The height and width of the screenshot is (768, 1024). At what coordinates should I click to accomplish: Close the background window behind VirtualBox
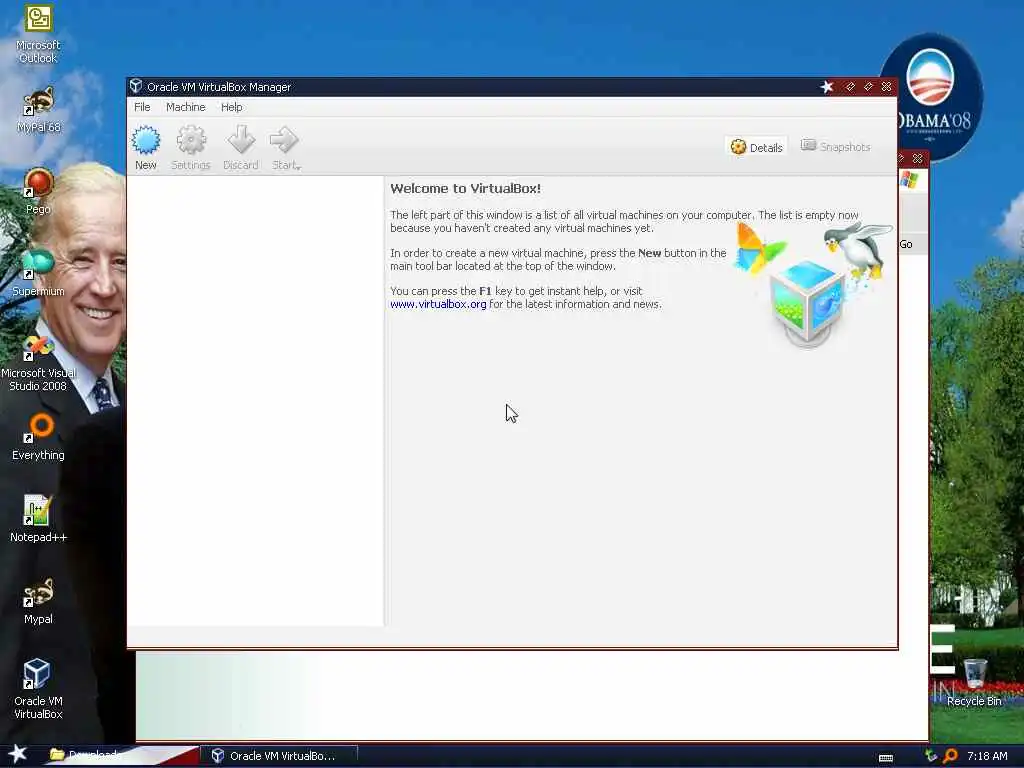[918, 159]
